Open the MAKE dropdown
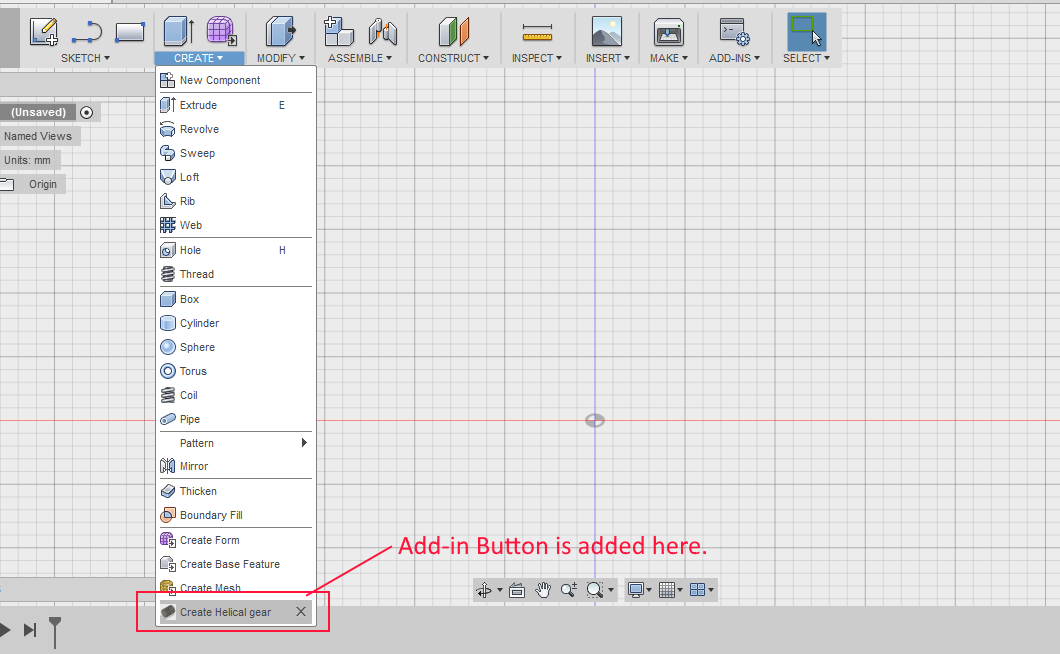 [669, 58]
